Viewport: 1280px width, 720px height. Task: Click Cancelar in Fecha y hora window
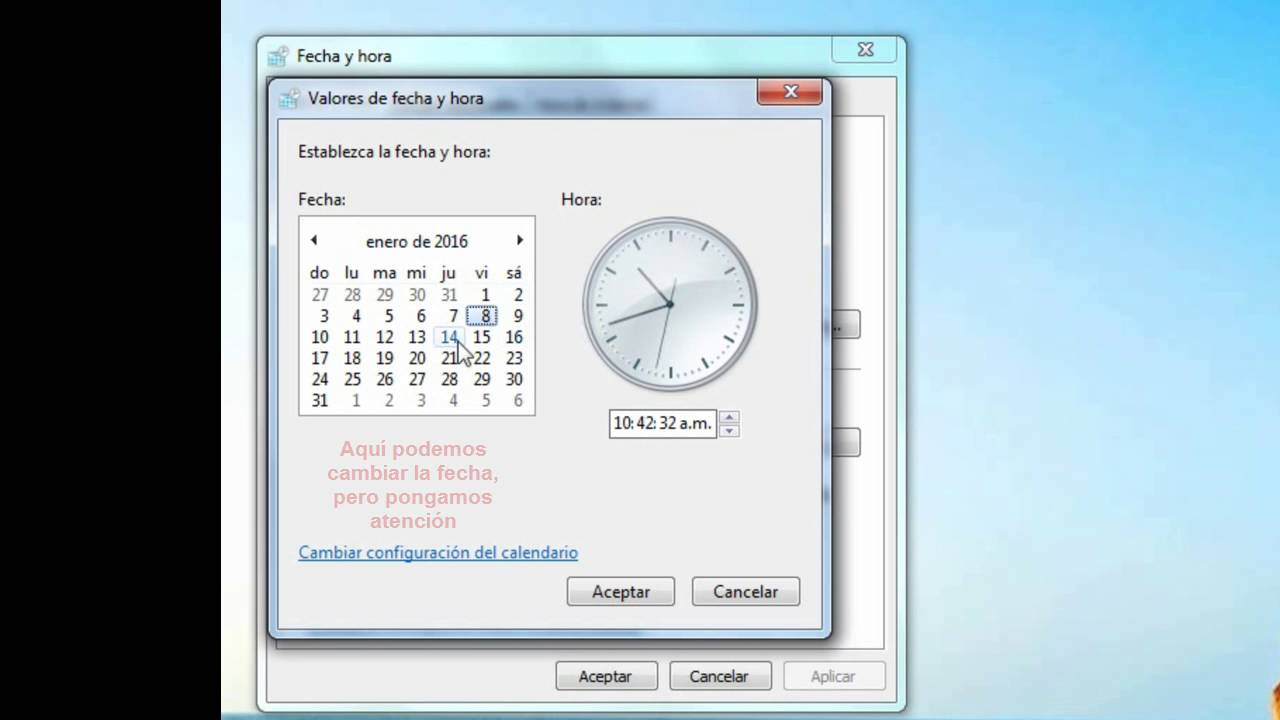point(718,676)
